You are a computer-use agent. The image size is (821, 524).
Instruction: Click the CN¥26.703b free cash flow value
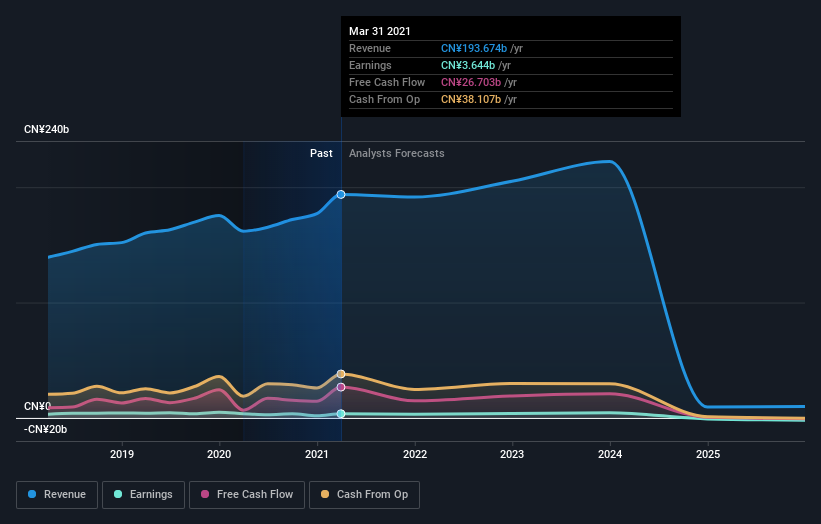coord(471,82)
